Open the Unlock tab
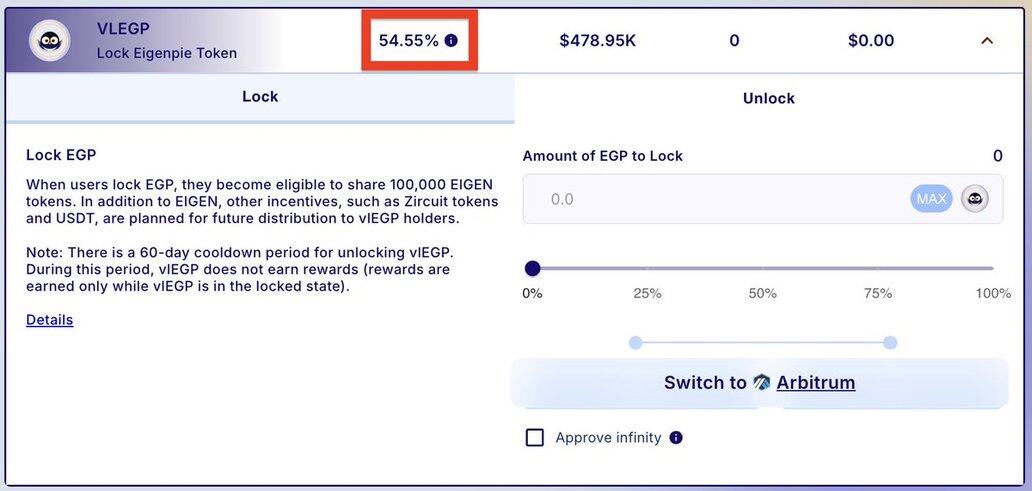 click(x=768, y=98)
